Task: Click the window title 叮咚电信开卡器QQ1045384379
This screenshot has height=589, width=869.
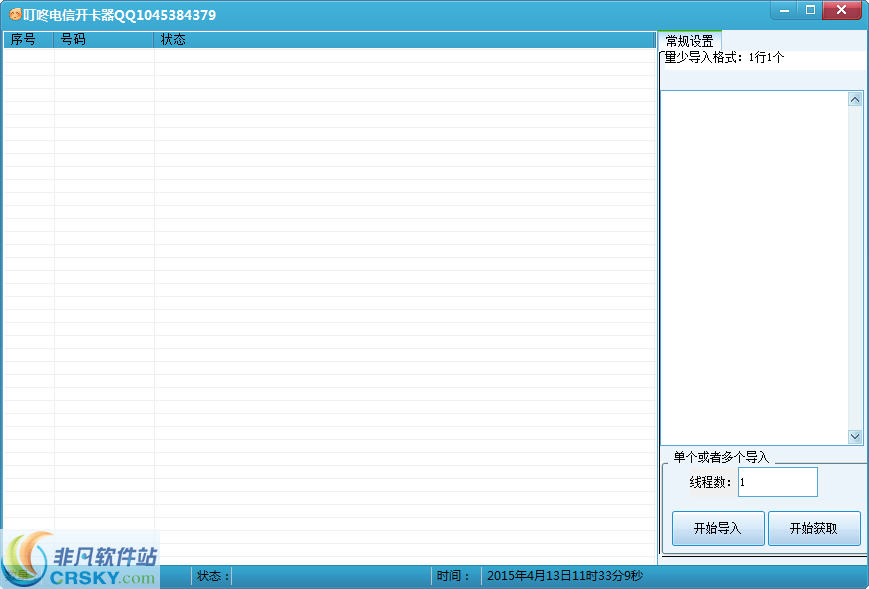Action: pos(120,15)
